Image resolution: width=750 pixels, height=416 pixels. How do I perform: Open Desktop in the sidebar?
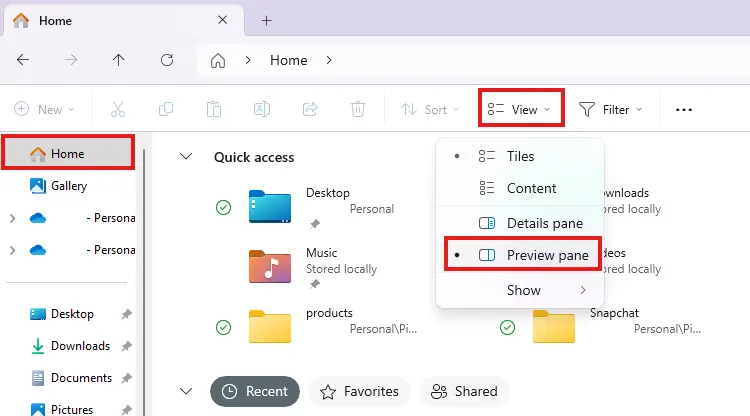click(x=72, y=314)
